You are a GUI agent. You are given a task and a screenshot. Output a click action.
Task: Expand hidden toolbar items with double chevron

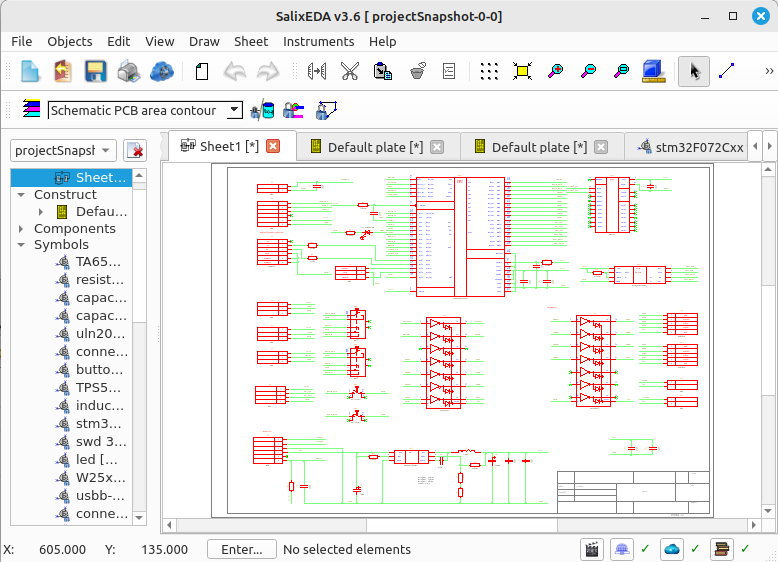pos(769,71)
